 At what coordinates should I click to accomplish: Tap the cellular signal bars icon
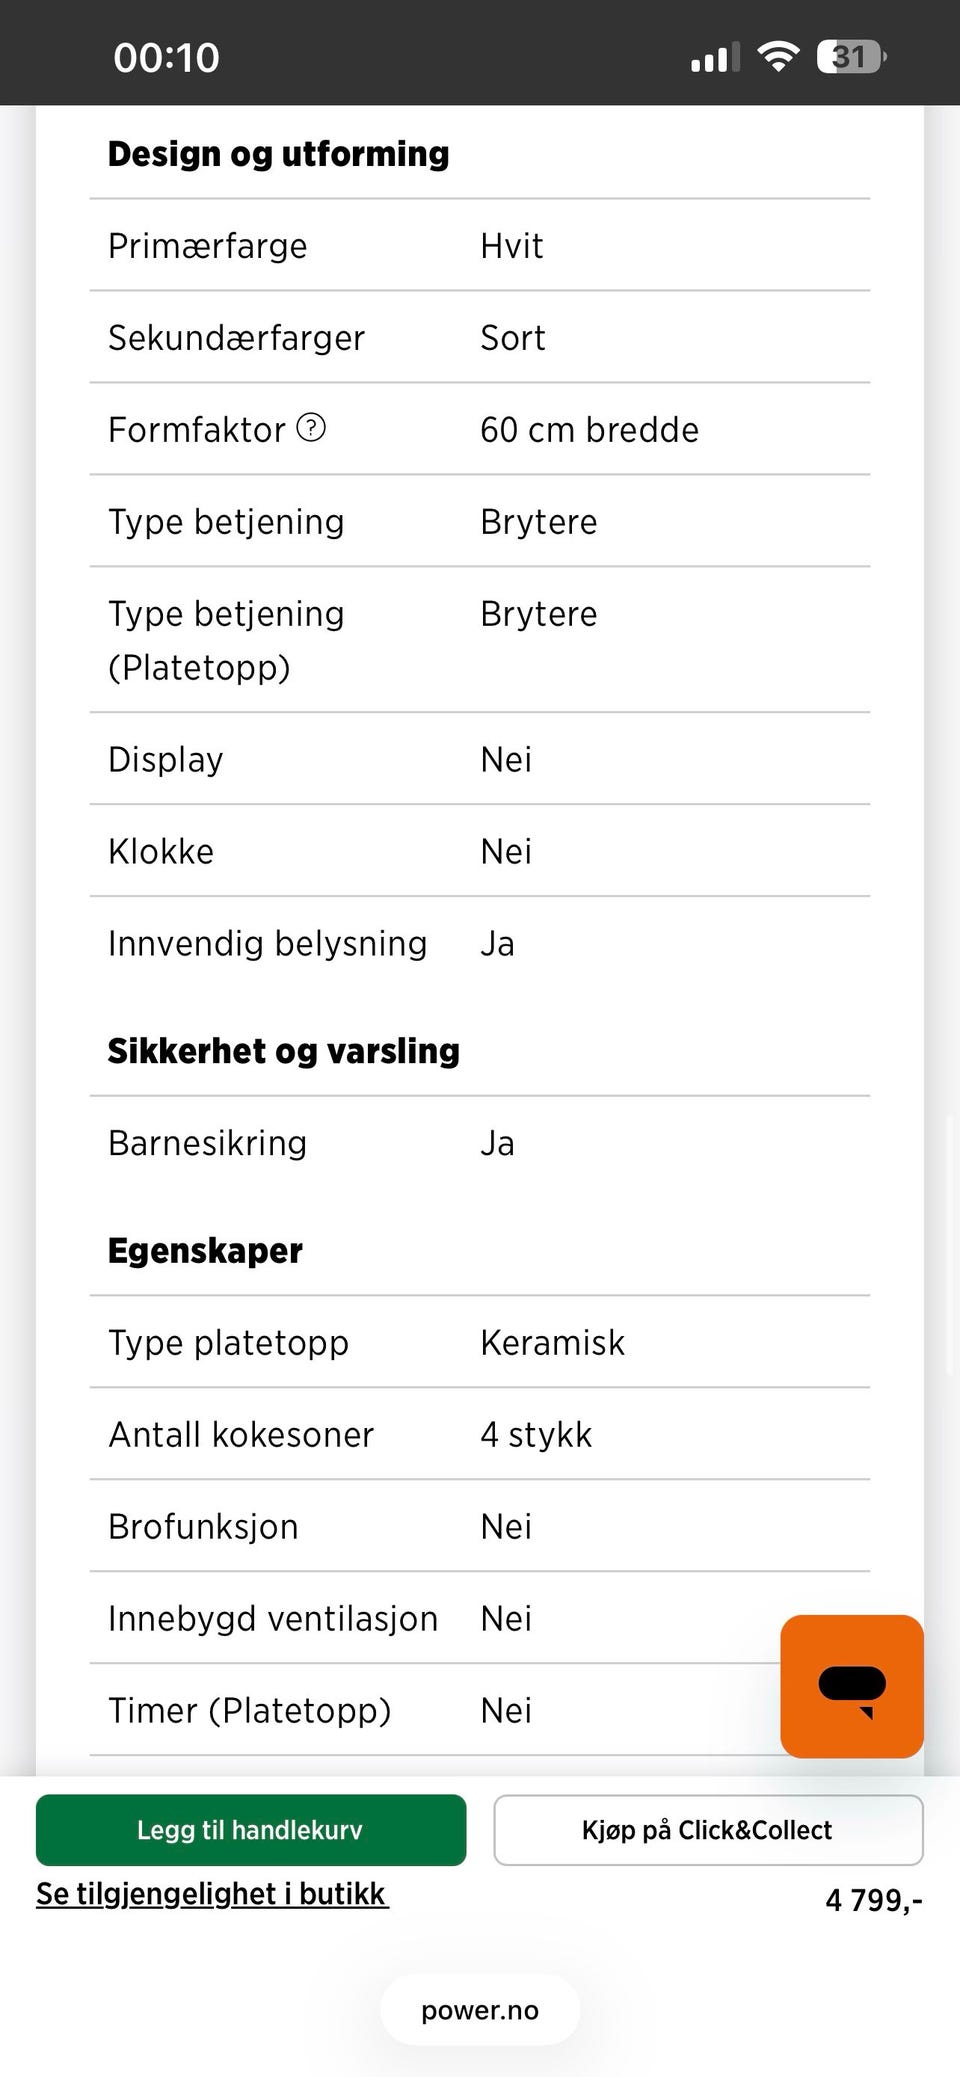coord(715,57)
